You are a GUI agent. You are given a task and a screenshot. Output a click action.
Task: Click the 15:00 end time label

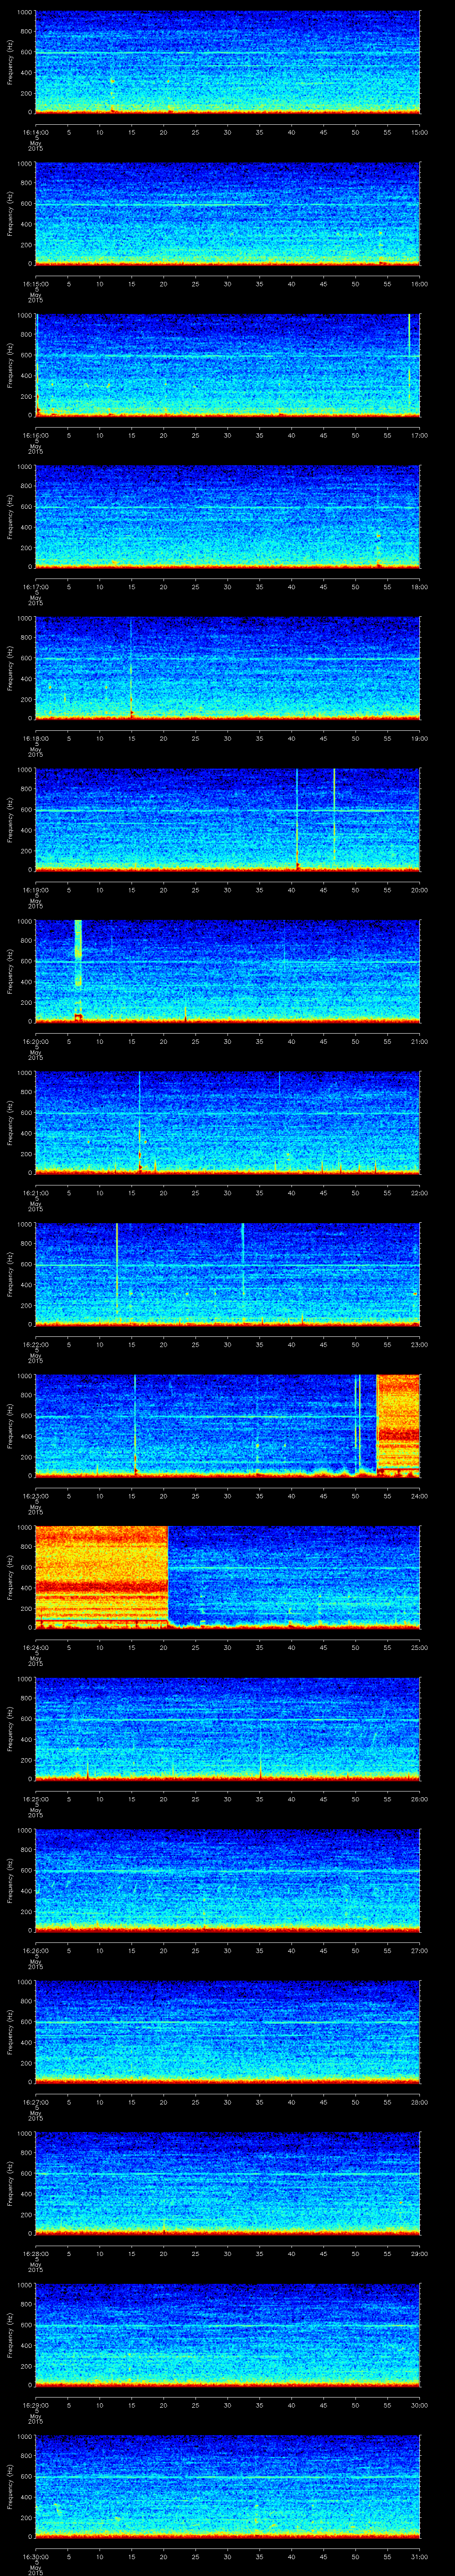419,132
